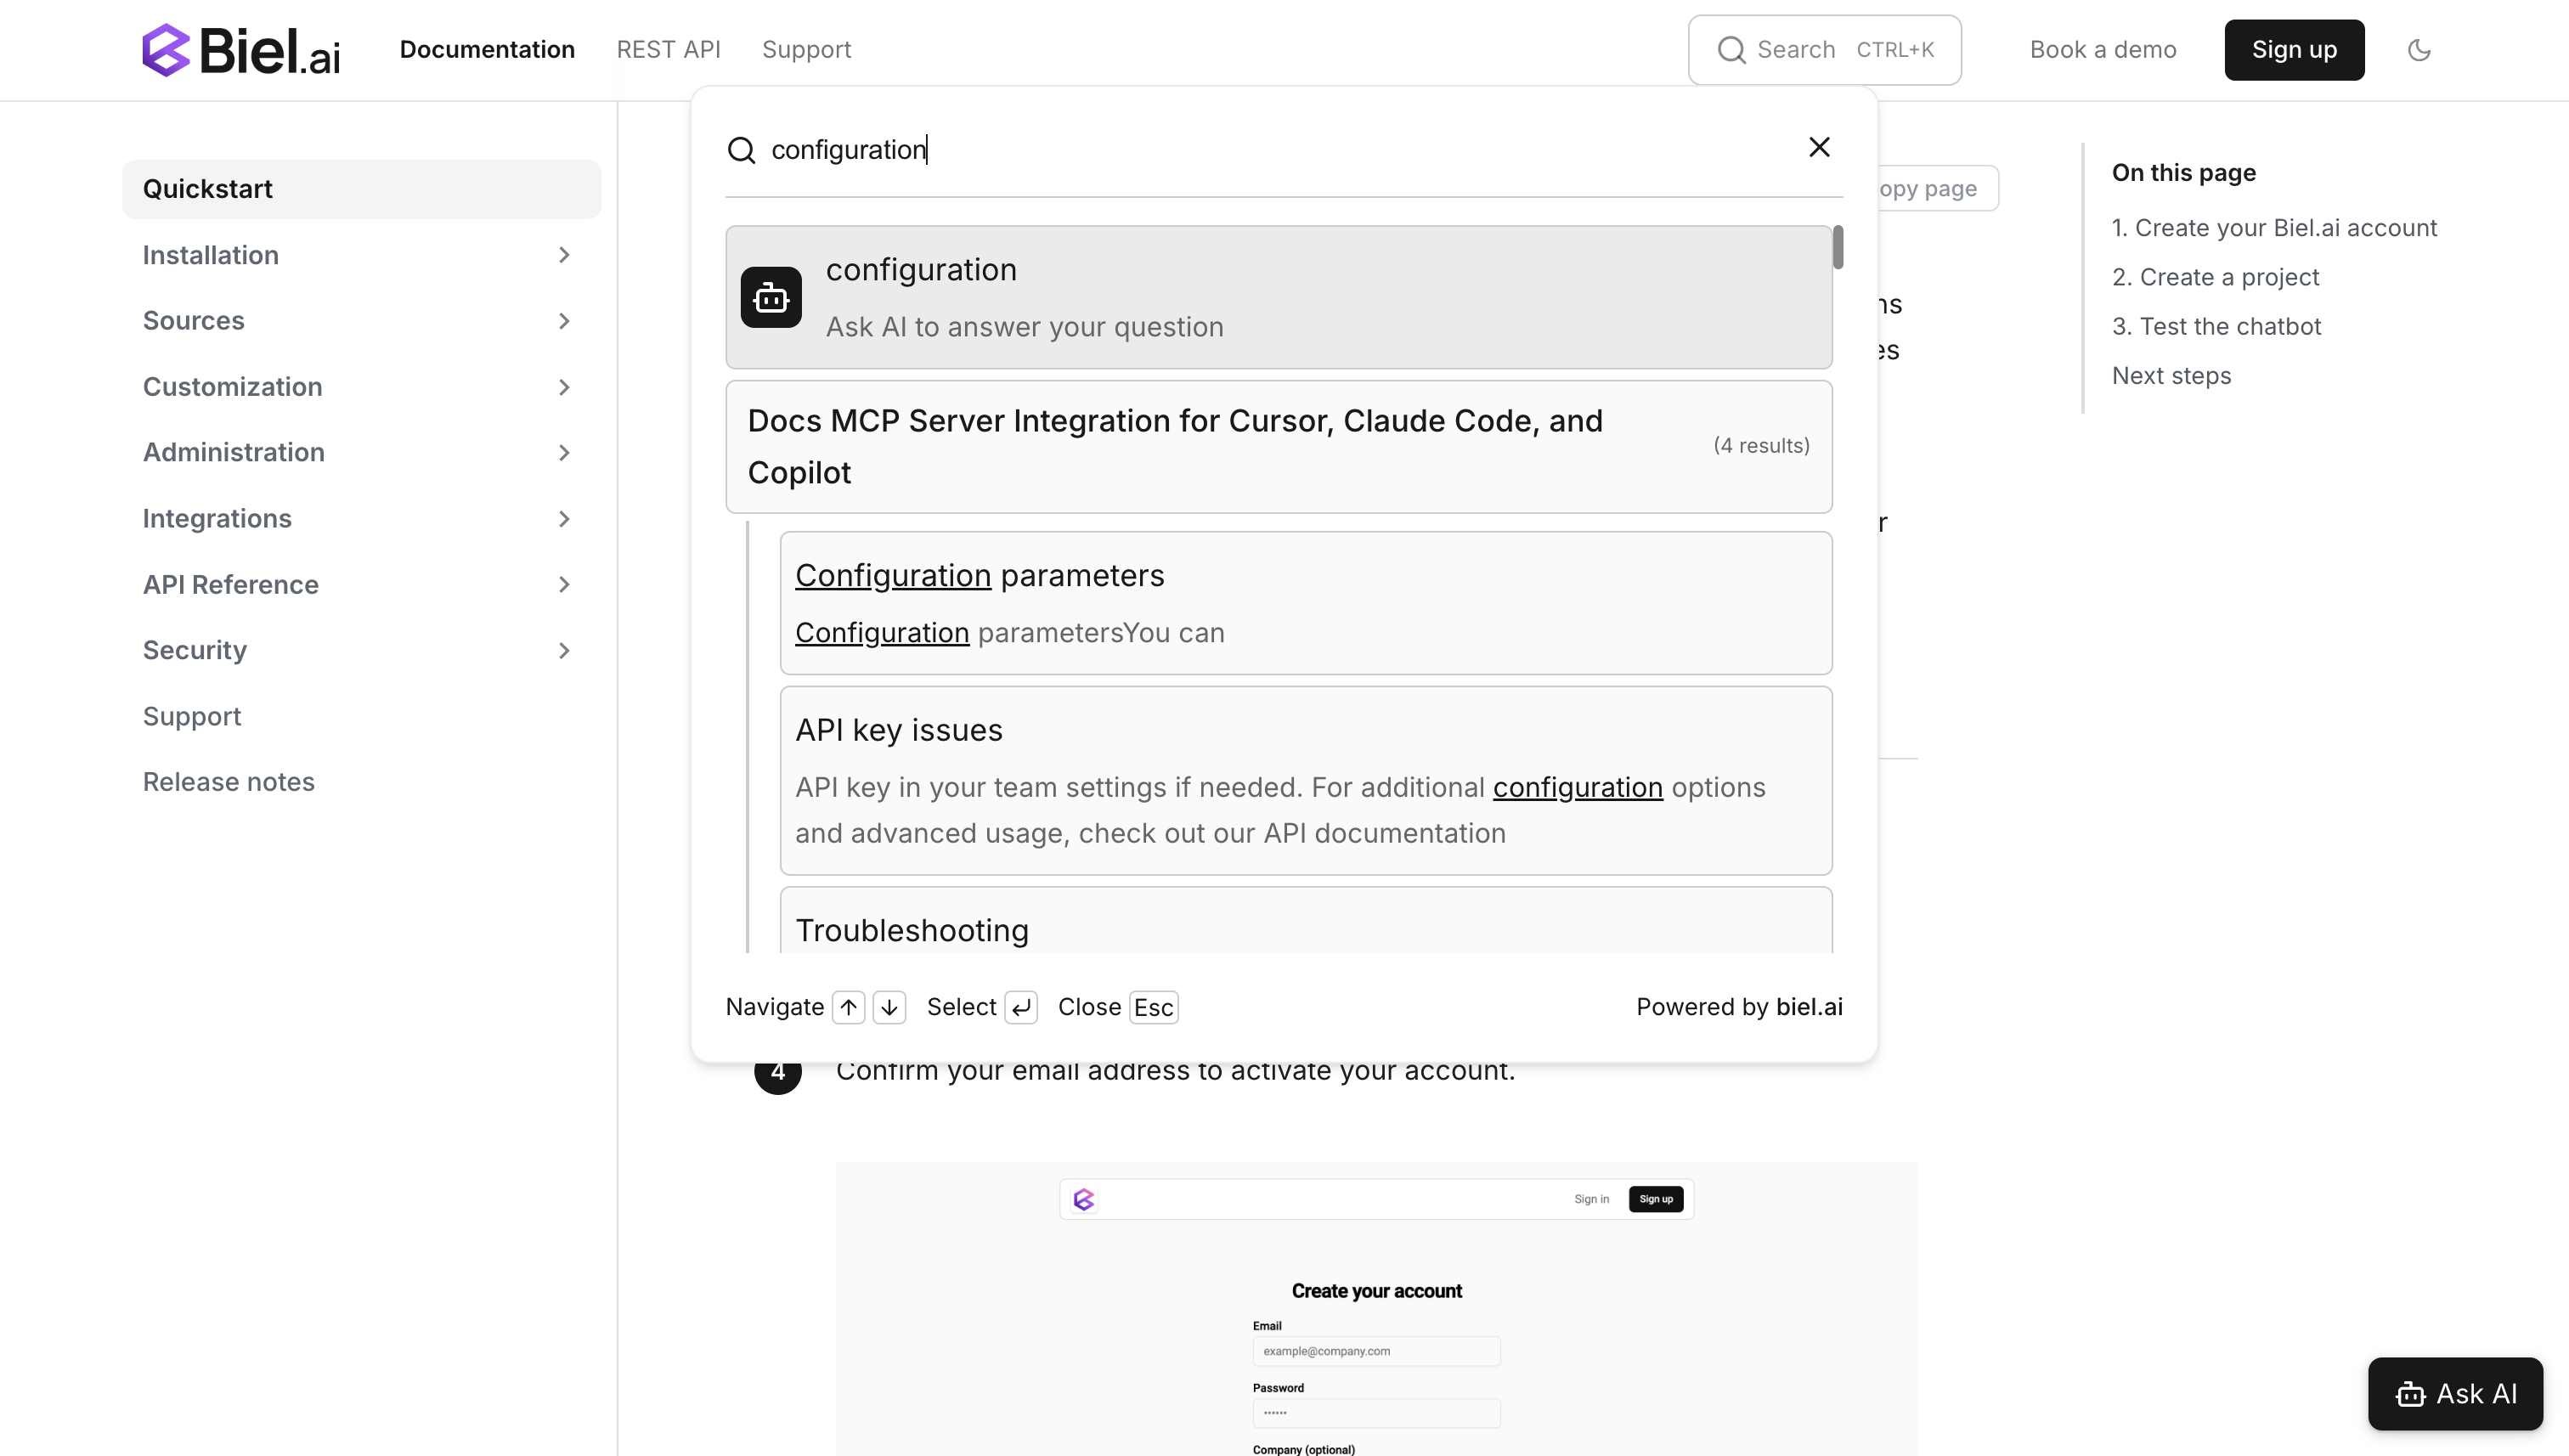Click the Sign up button
This screenshot has width=2569, height=1456.
coord(2293,50)
